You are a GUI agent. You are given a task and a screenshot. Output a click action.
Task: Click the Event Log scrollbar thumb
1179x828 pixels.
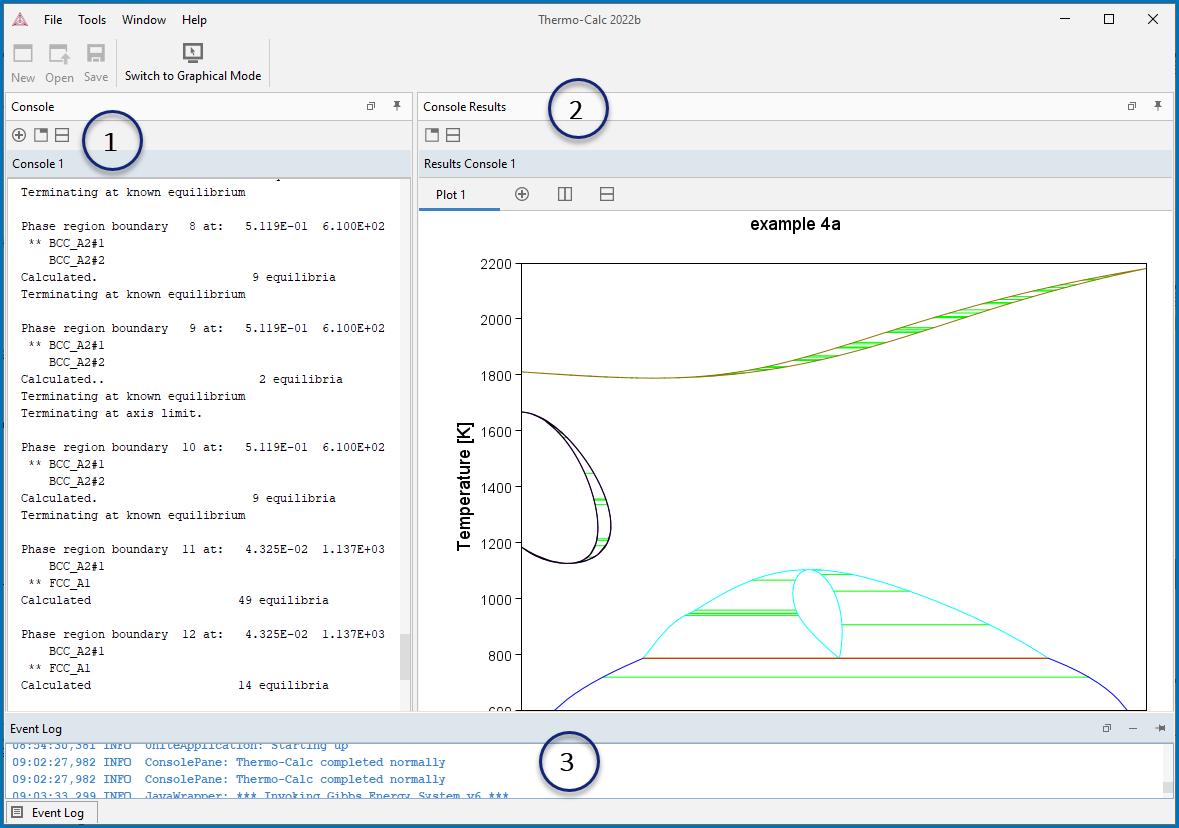[x=1167, y=787]
